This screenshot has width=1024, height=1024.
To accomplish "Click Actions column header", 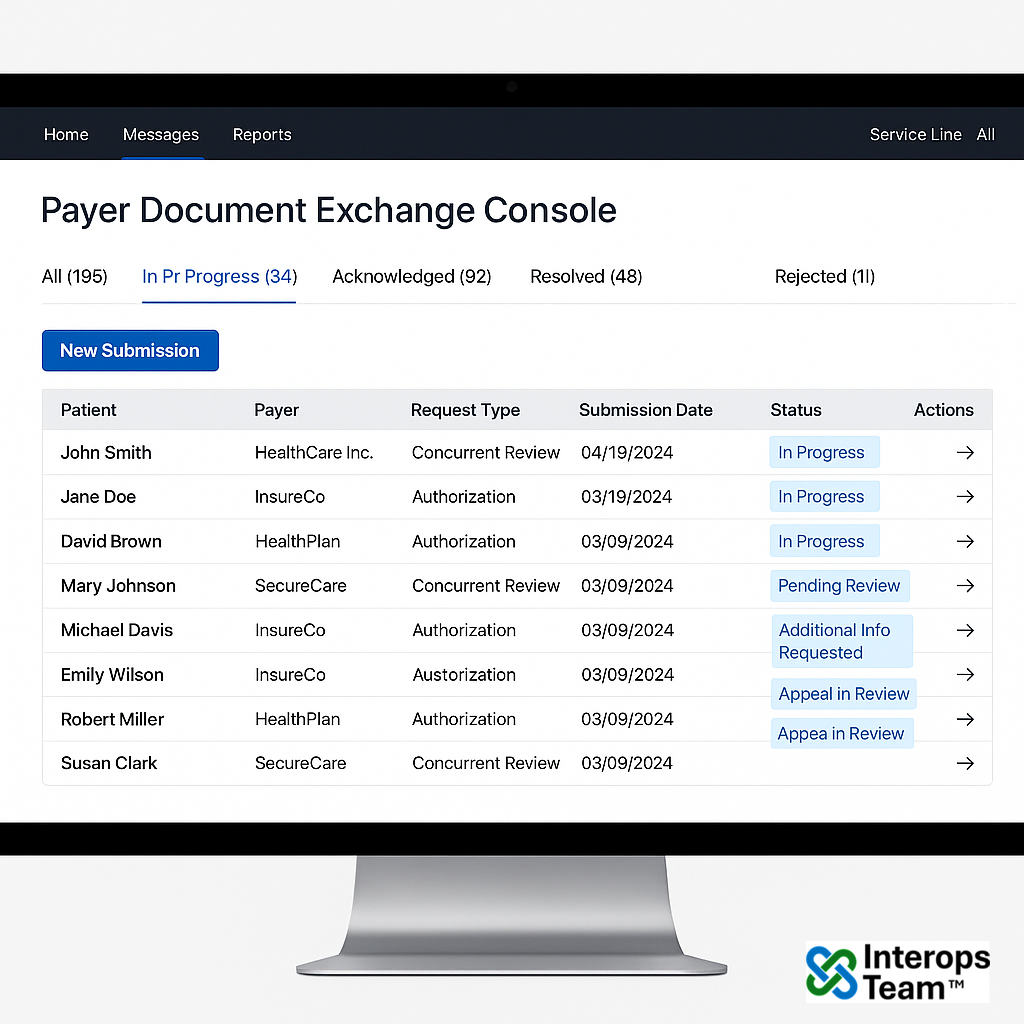I will (943, 410).
